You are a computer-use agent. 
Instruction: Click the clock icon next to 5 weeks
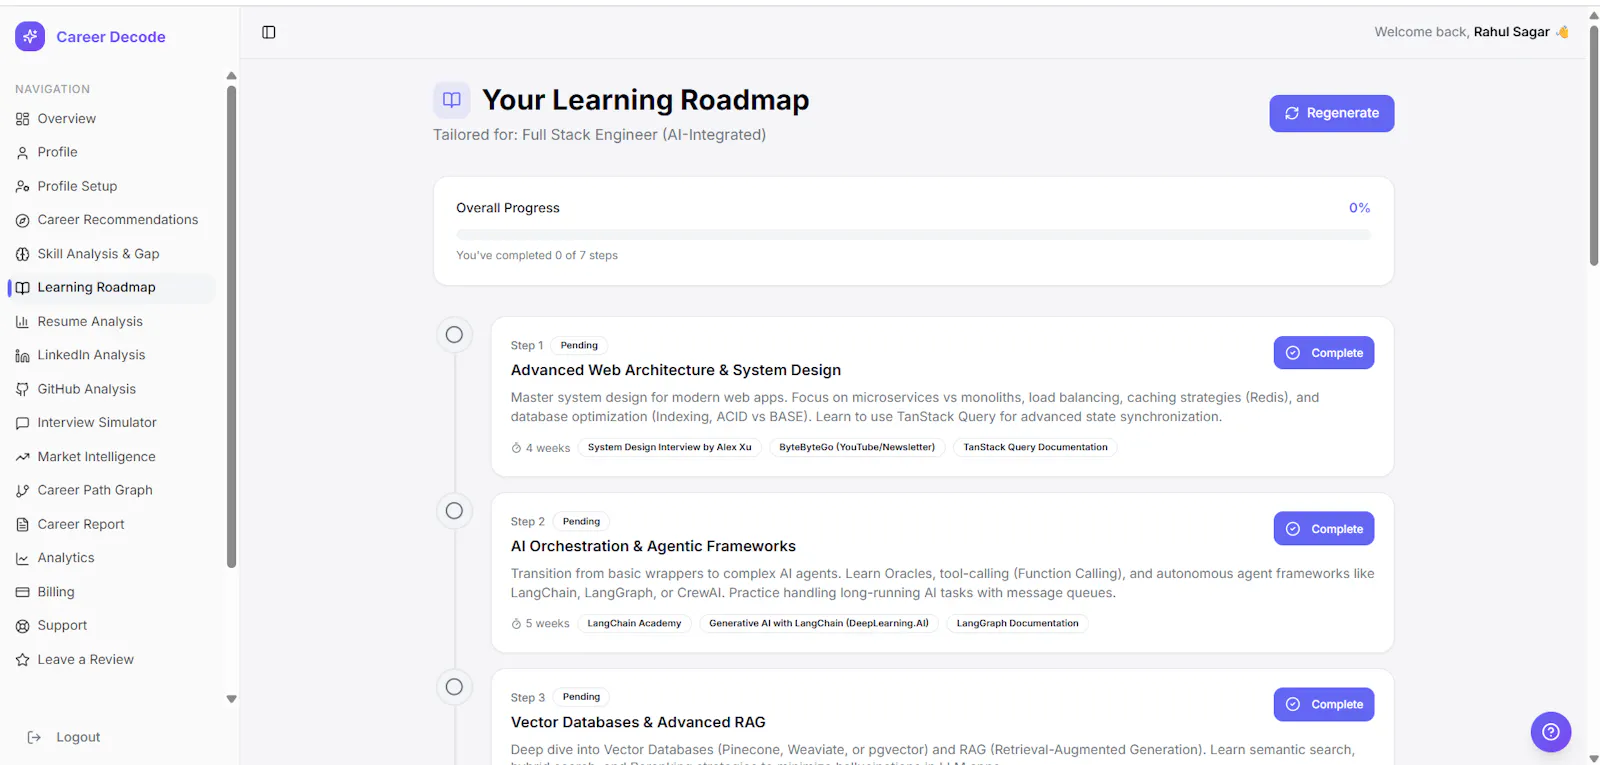click(516, 624)
